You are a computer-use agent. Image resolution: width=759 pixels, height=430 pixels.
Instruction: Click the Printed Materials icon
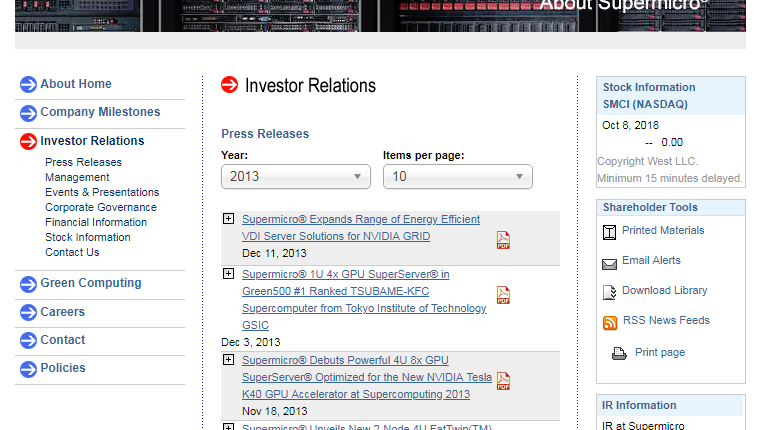pyautogui.click(x=609, y=232)
